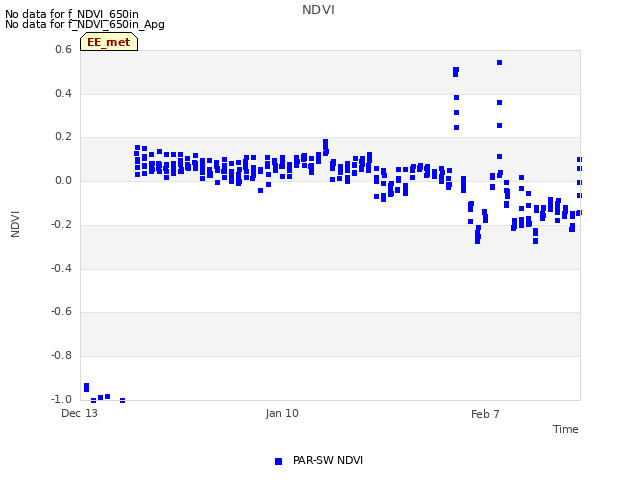The height and width of the screenshot is (480, 640).
Task: Click the blue PAR-SW NDVI legend swatch
Action: click(x=278, y=461)
